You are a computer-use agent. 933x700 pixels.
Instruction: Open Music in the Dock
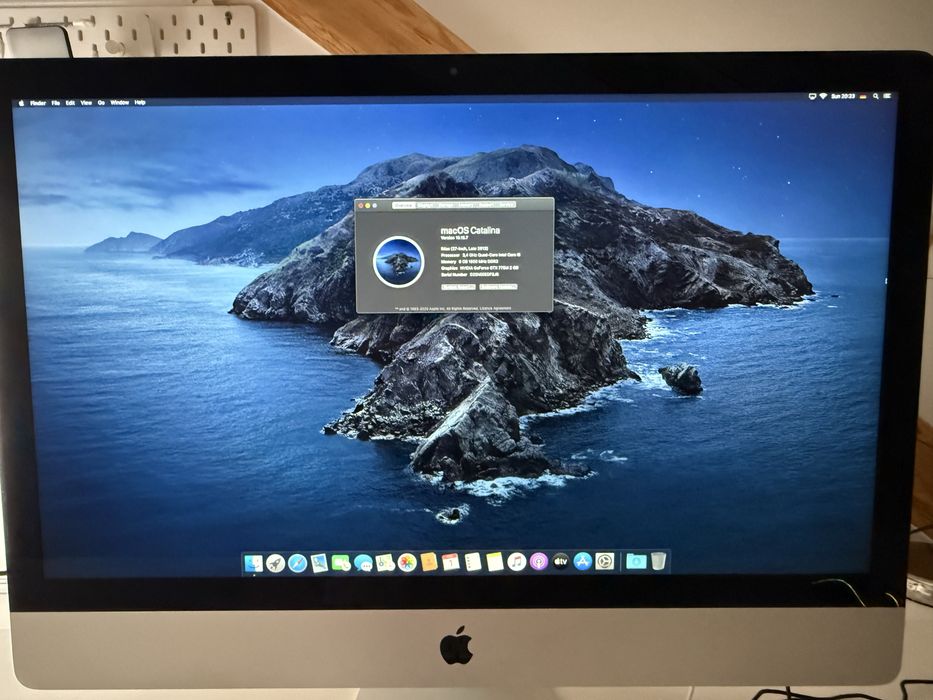click(516, 561)
